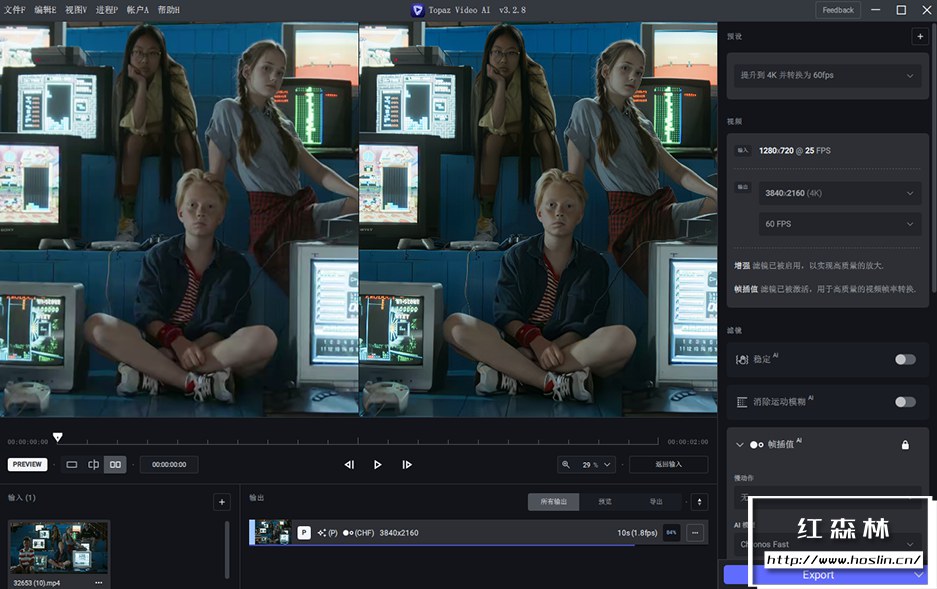The height and width of the screenshot is (589, 937).
Task: Expand the 60 FPS frame rate dropdown
Action: tap(838, 224)
